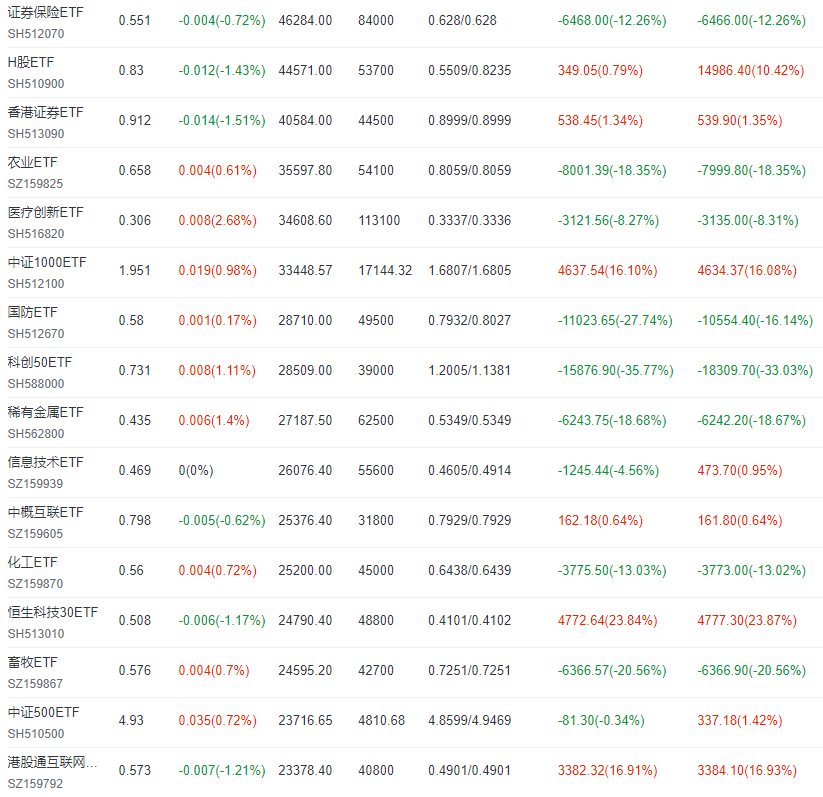The height and width of the screenshot is (797, 823).
Task: Select the 中证500ETF fund name
Action: (44, 712)
